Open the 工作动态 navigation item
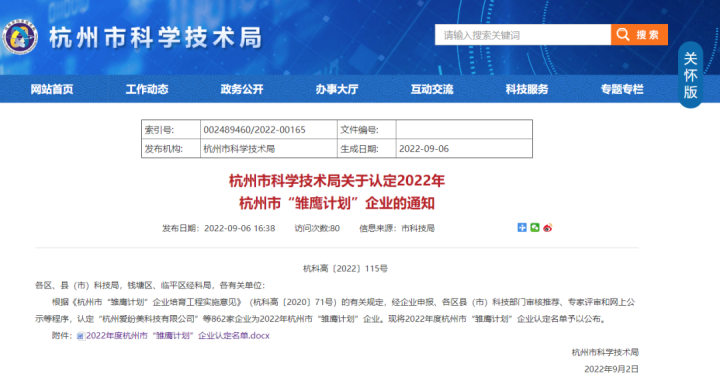720x381 pixels. [x=147, y=89]
